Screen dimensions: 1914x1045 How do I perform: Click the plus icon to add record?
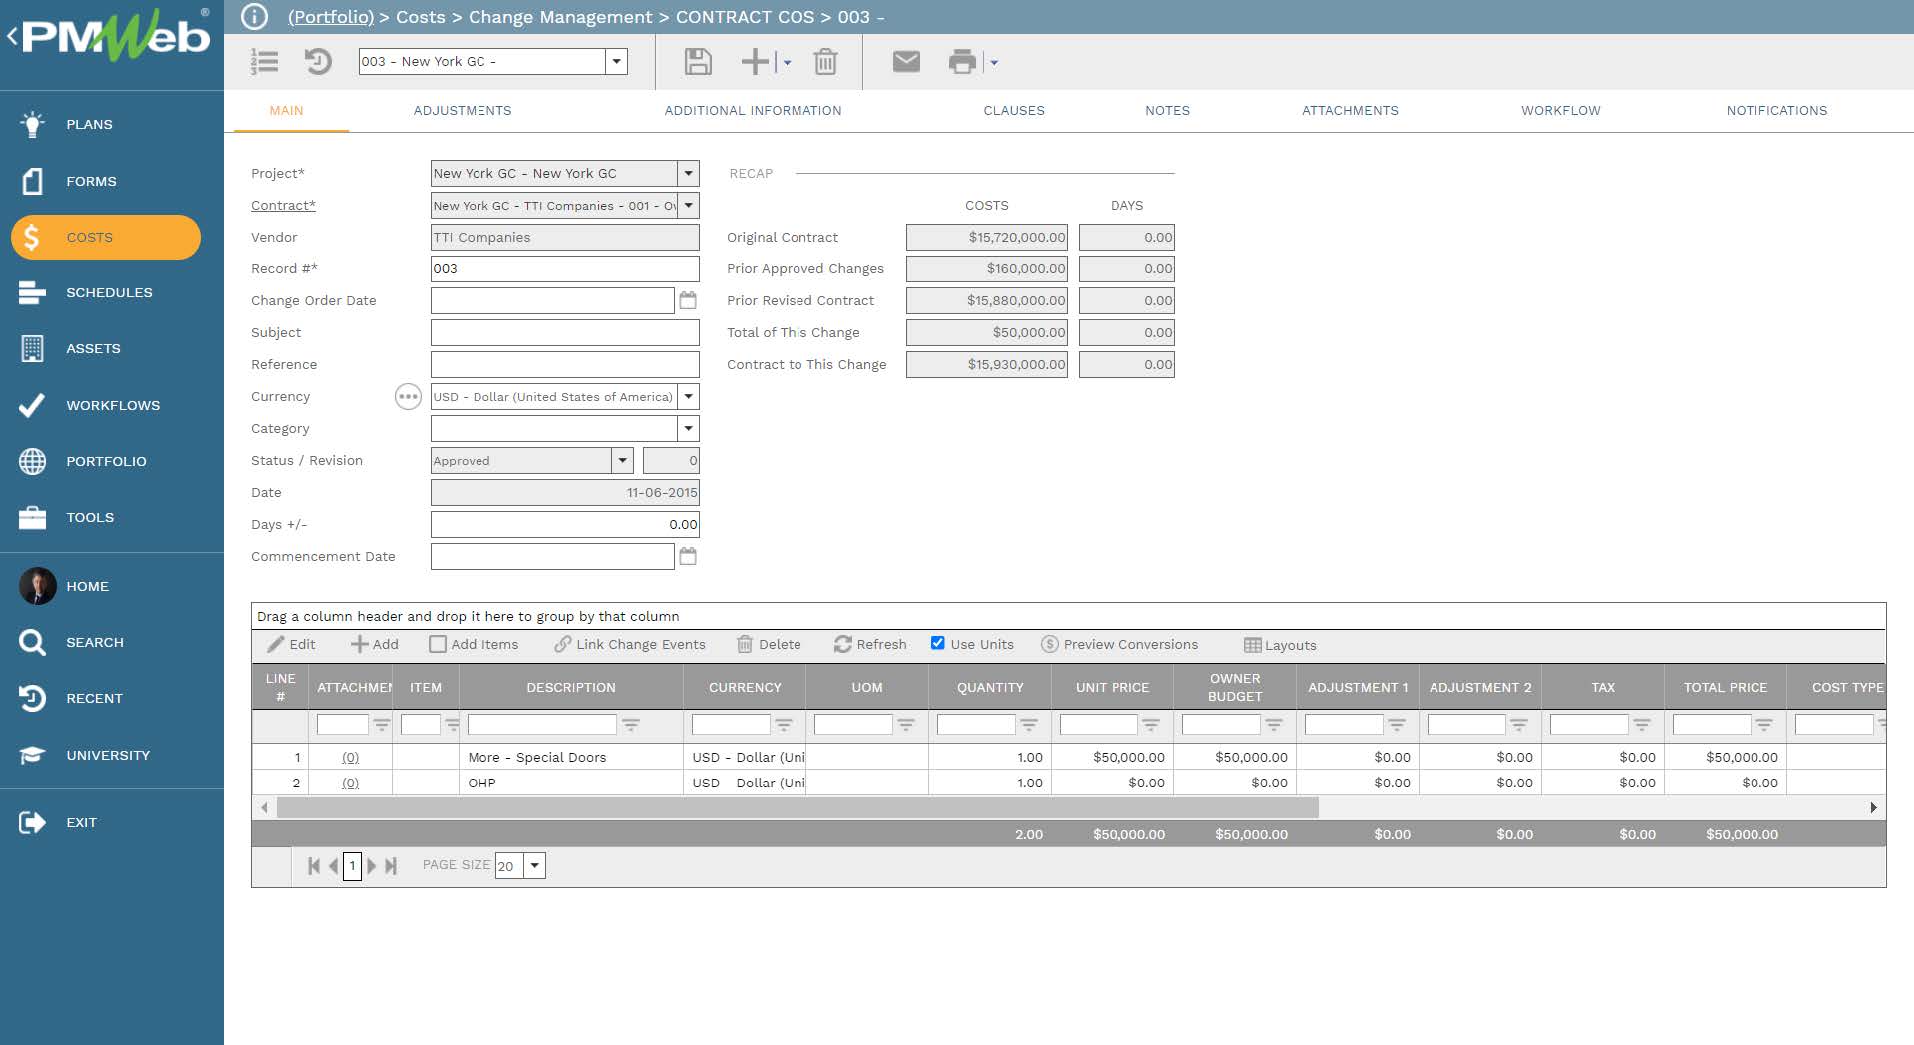pos(755,62)
